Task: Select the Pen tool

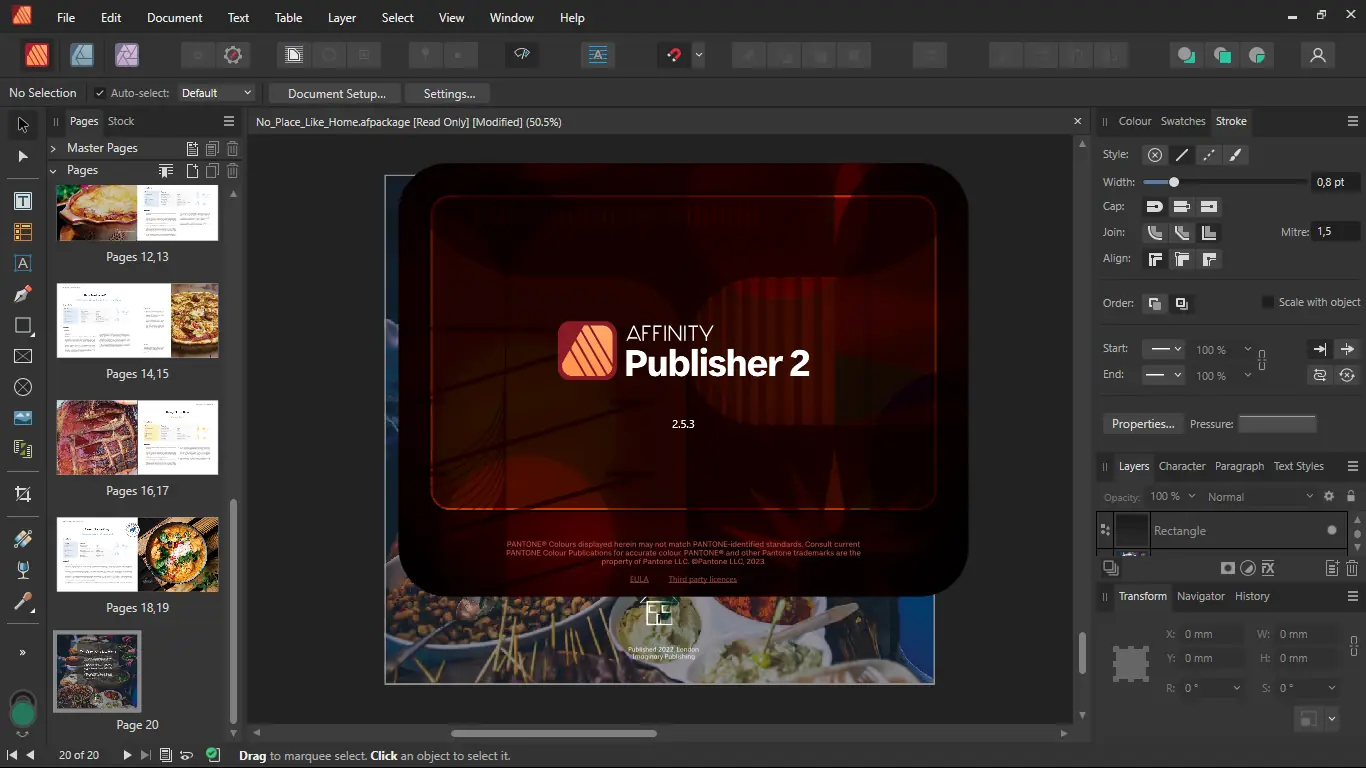Action: pyautogui.click(x=22, y=294)
